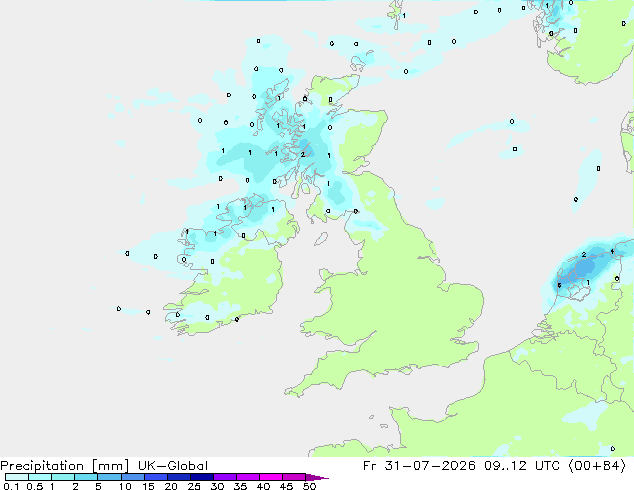Click the 0.1–0.5 mm legend swatch
This screenshot has width=634, height=490.
17,477
